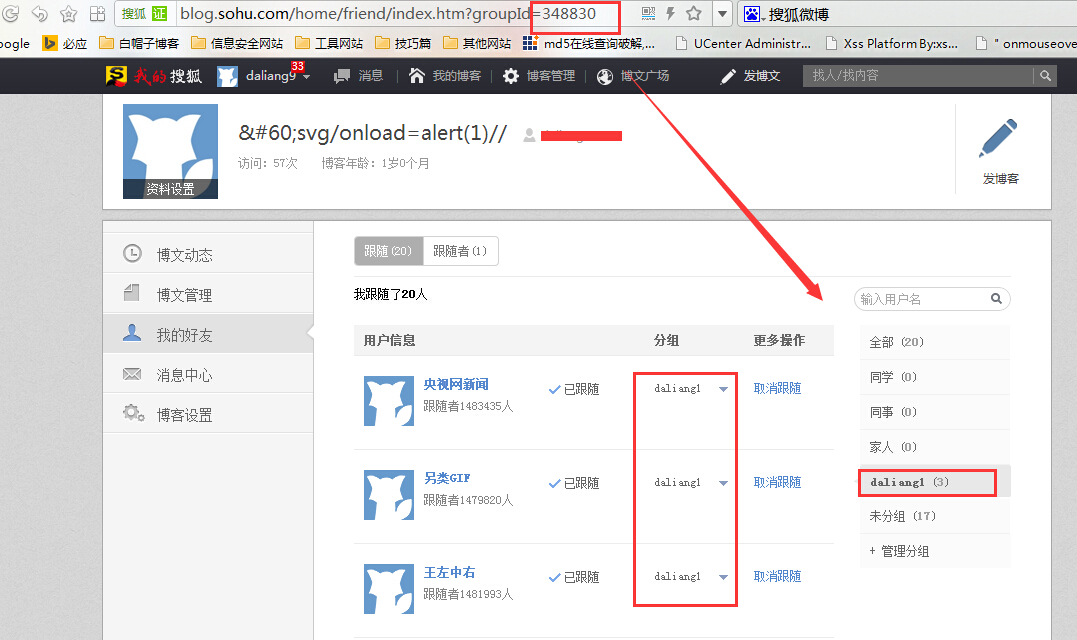Click the 央视网新闻 avatar thumbnail

pos(389,400)
